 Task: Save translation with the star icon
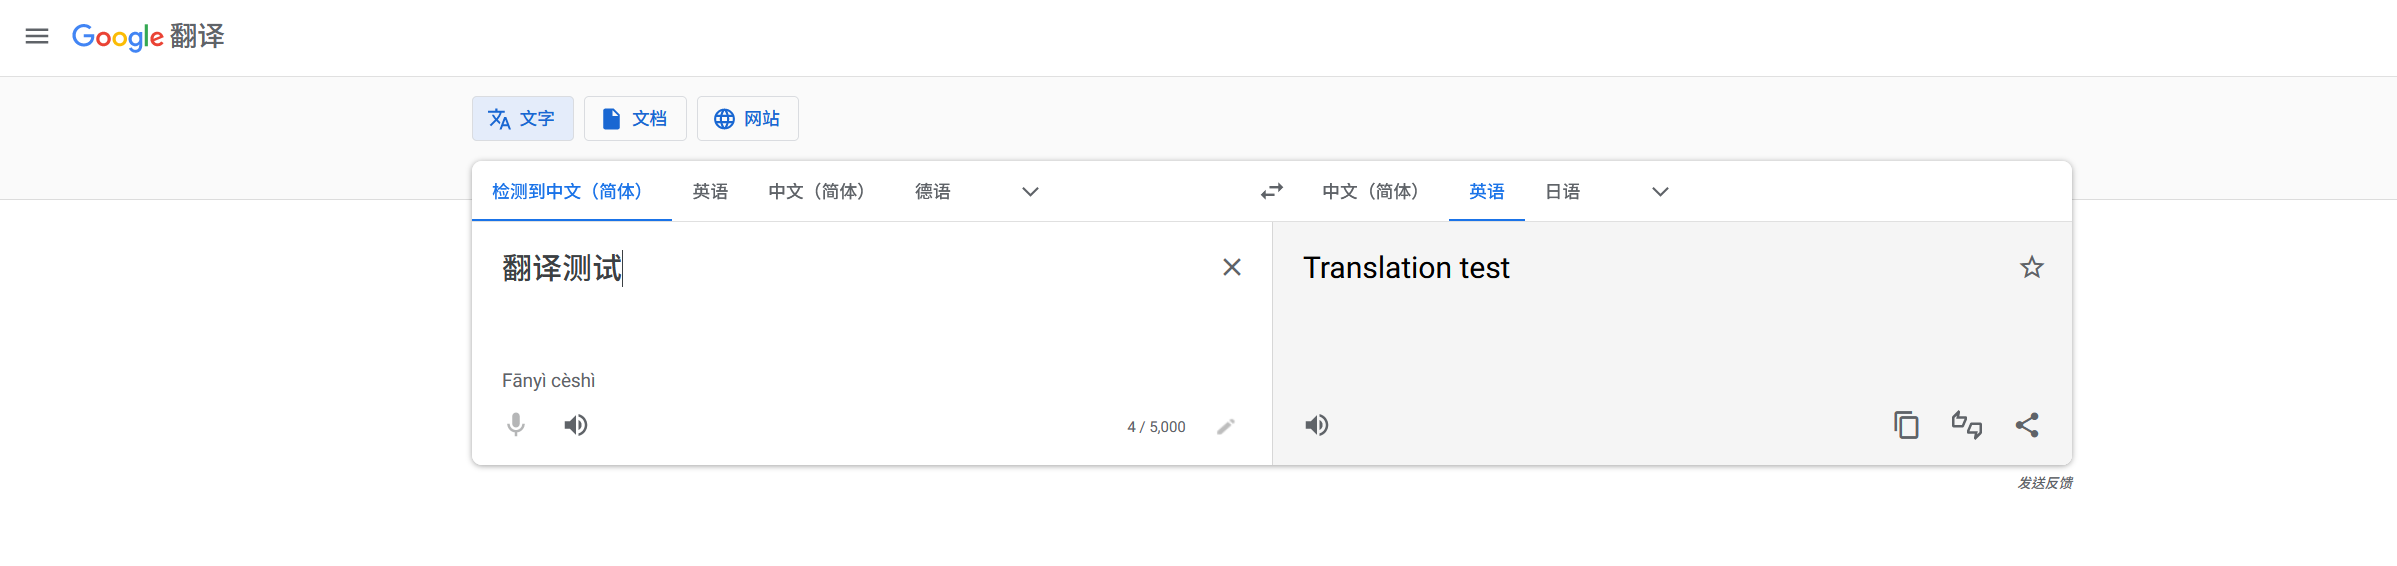(x=2031, y=267)
